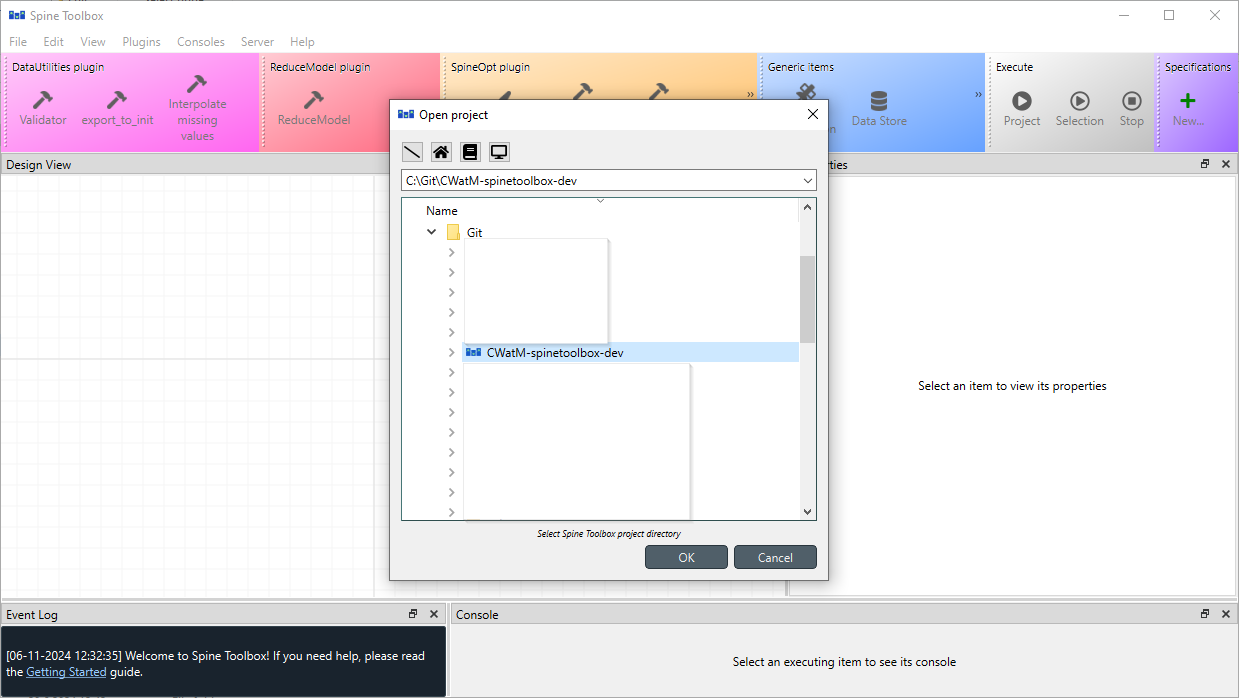Execute the whole Project
The image size is (1239, 698).
point(1022,109)
